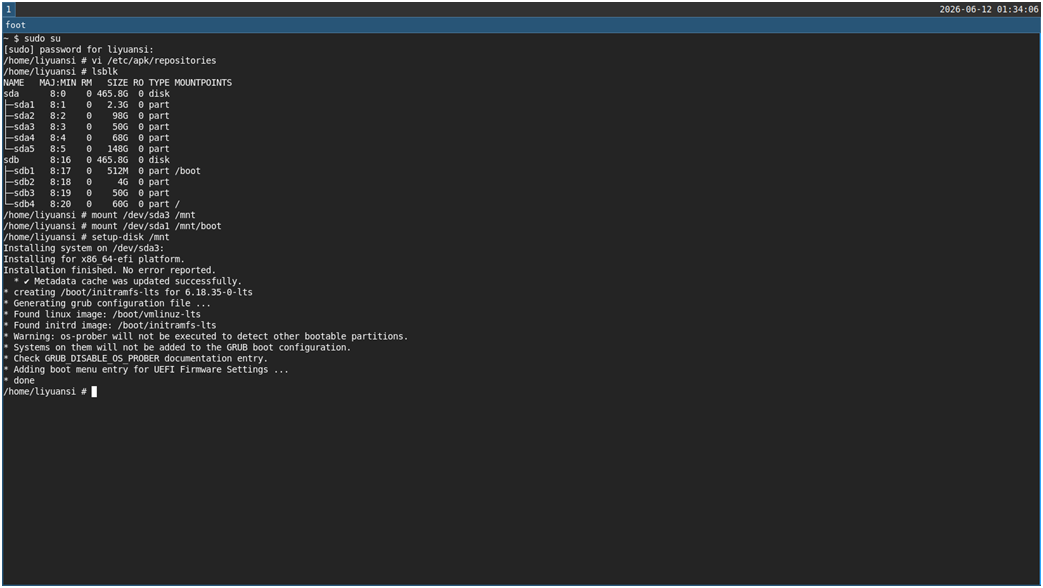Click the sdb4 60G root partition row

pos(92,204)
